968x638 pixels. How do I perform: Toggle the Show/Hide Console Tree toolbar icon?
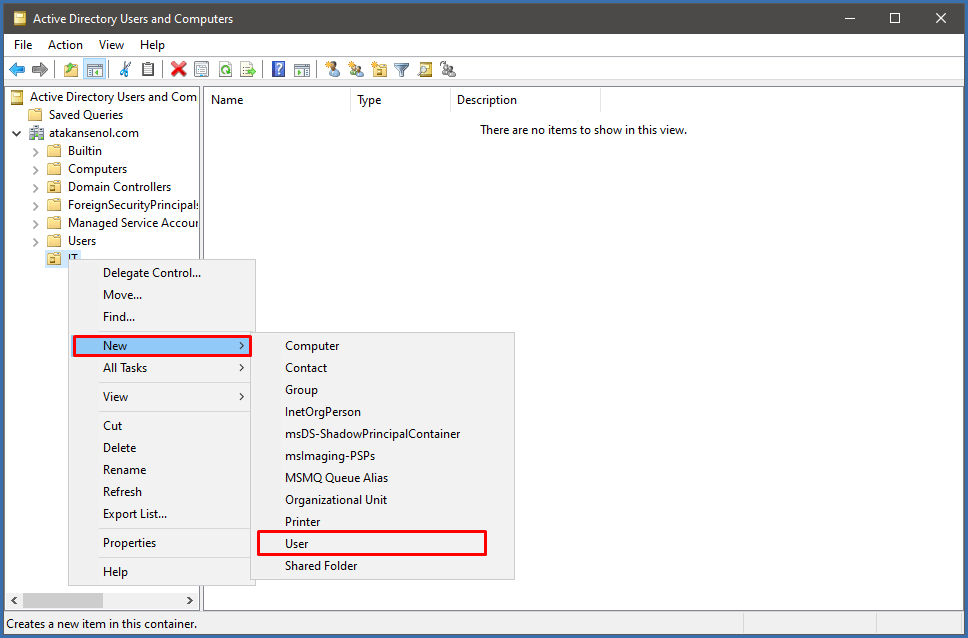coord(94,70)
